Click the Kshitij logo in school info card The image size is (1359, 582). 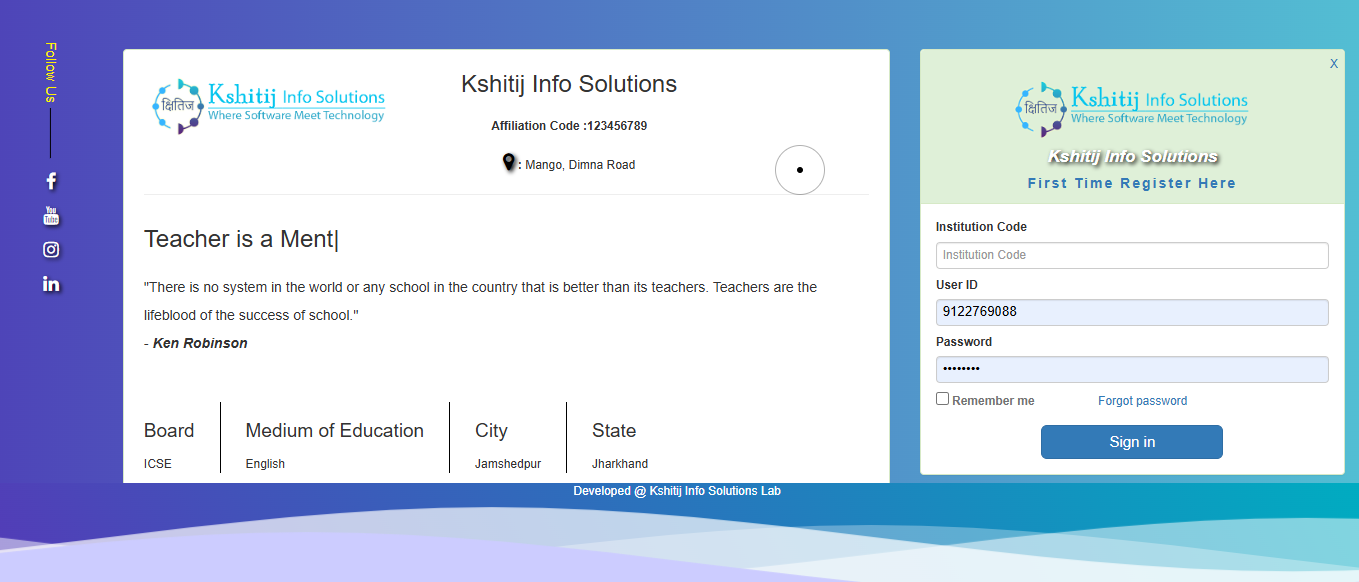tap(268, 106)
